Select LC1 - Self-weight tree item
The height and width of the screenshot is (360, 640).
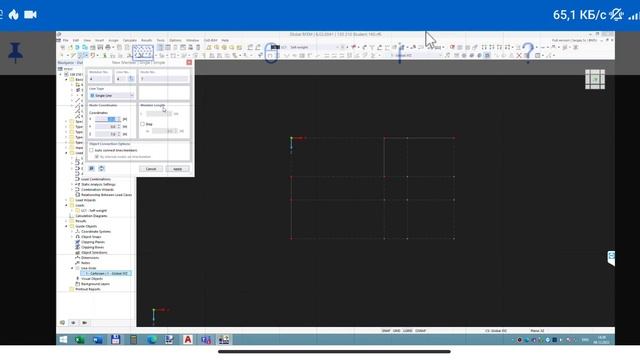[x=93, y=211]
